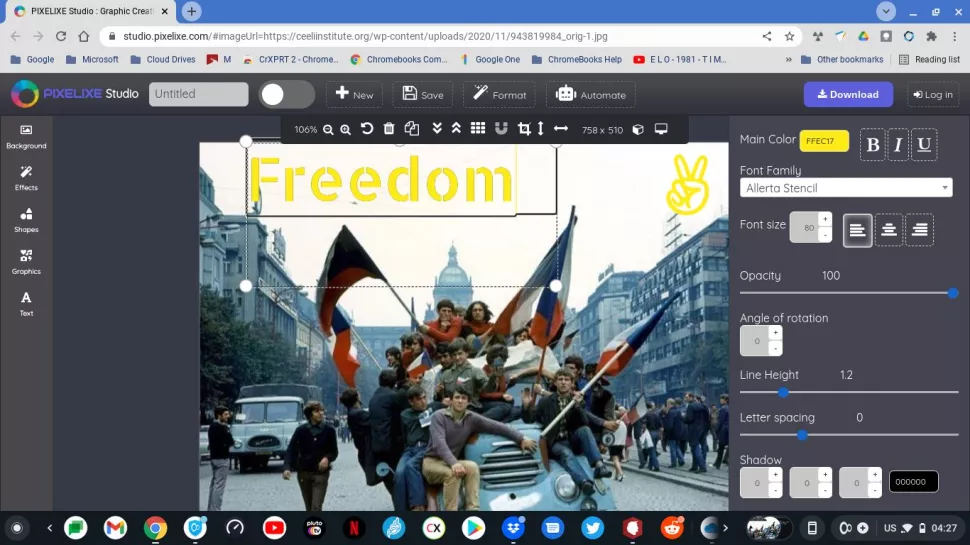Click the undo arrow in the canvas toolbar

click(x=367, y=129)
